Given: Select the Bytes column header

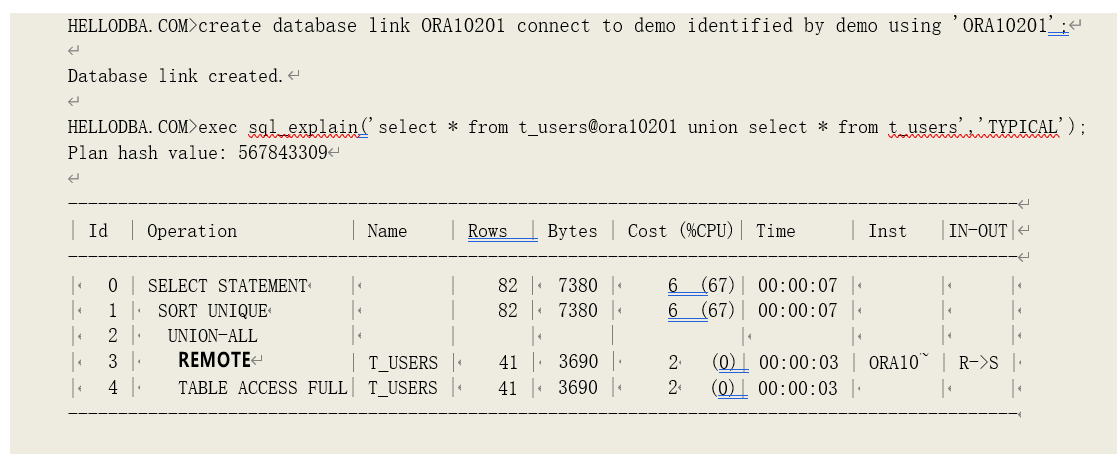Looking at the screenshot, I should tap(572, 231).
